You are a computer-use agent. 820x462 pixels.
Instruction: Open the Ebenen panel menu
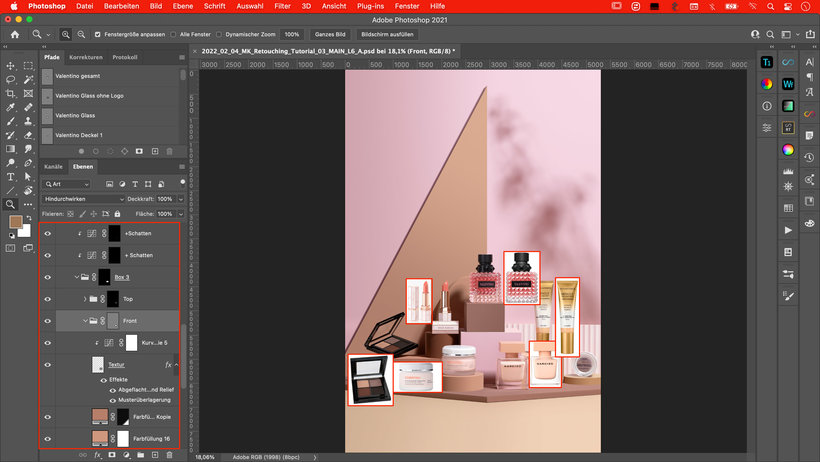(x=181, y=167)
